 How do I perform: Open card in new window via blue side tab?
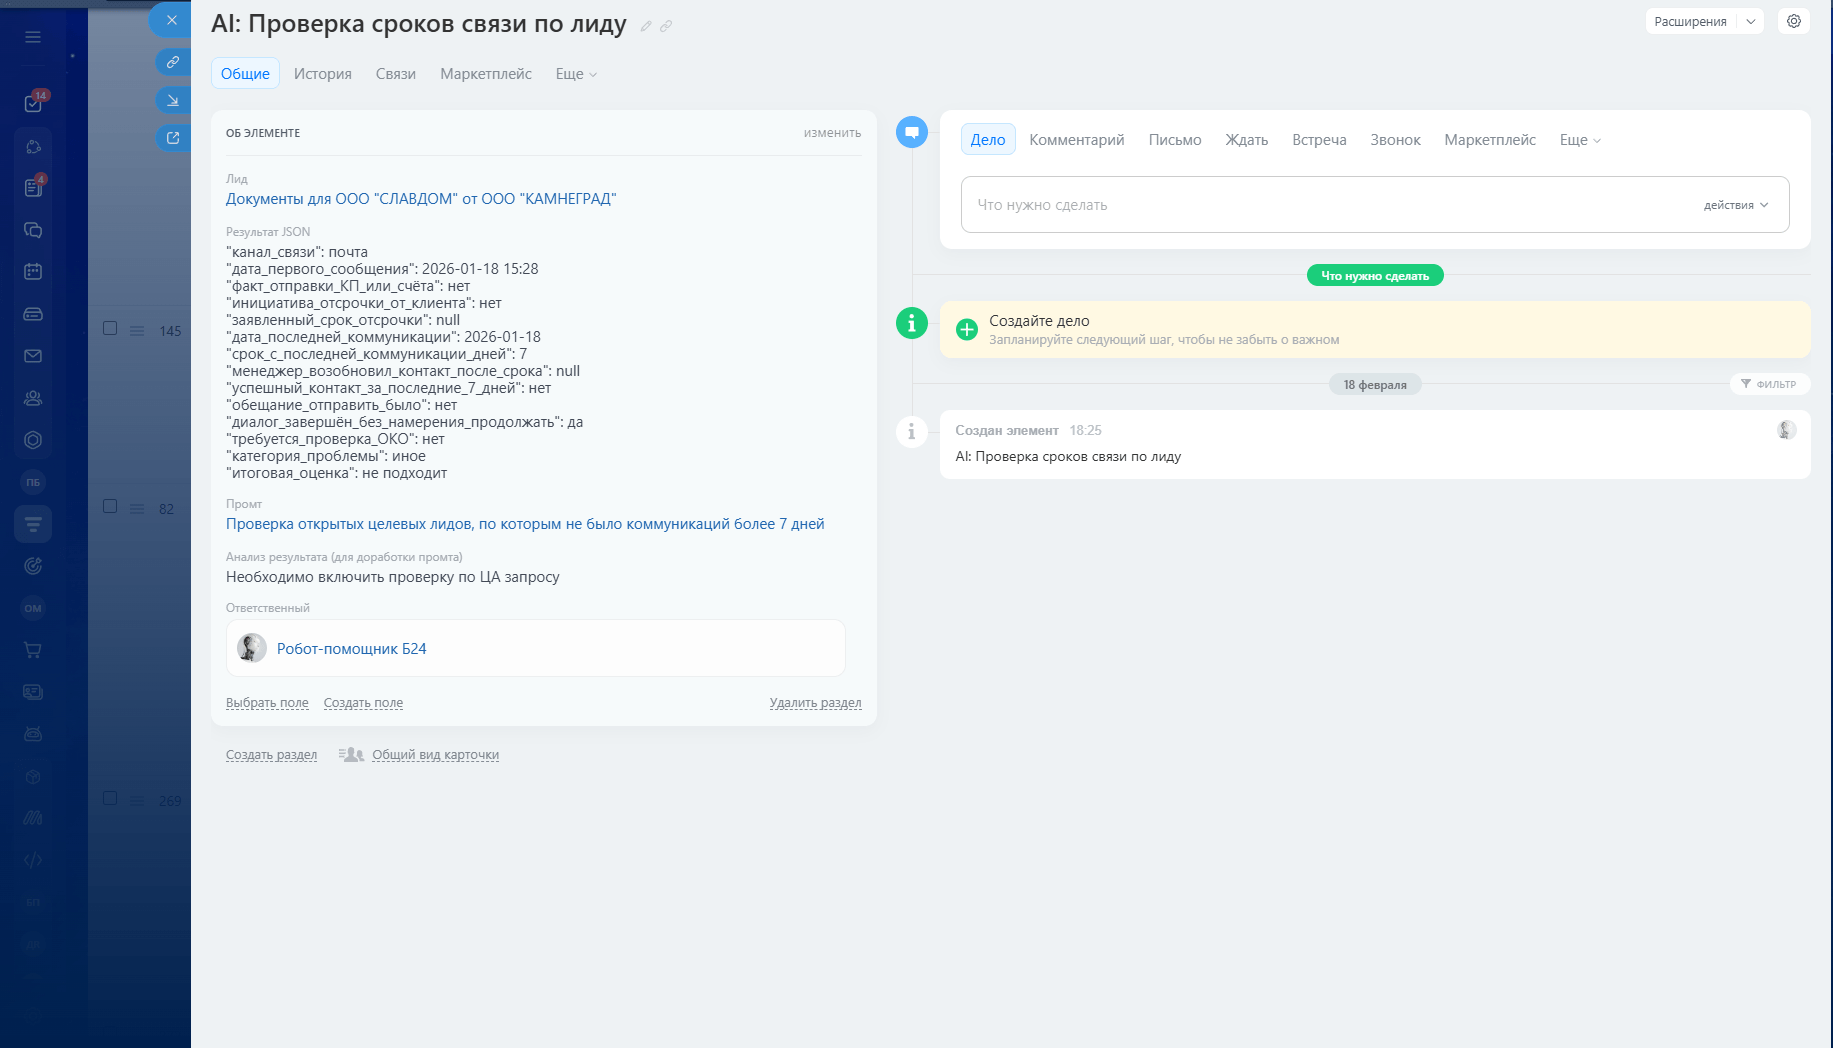pos(173,138)
